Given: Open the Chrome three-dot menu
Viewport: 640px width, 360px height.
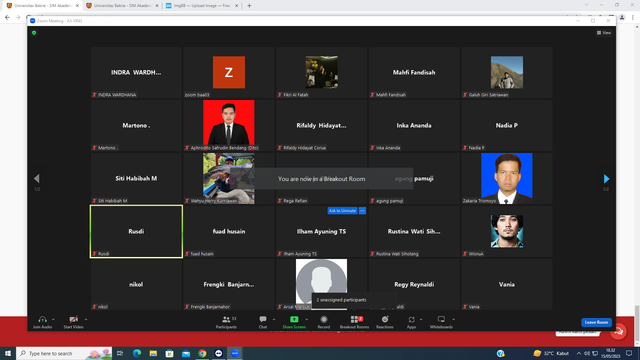Looking at the screenshot, I should point(633,18).
